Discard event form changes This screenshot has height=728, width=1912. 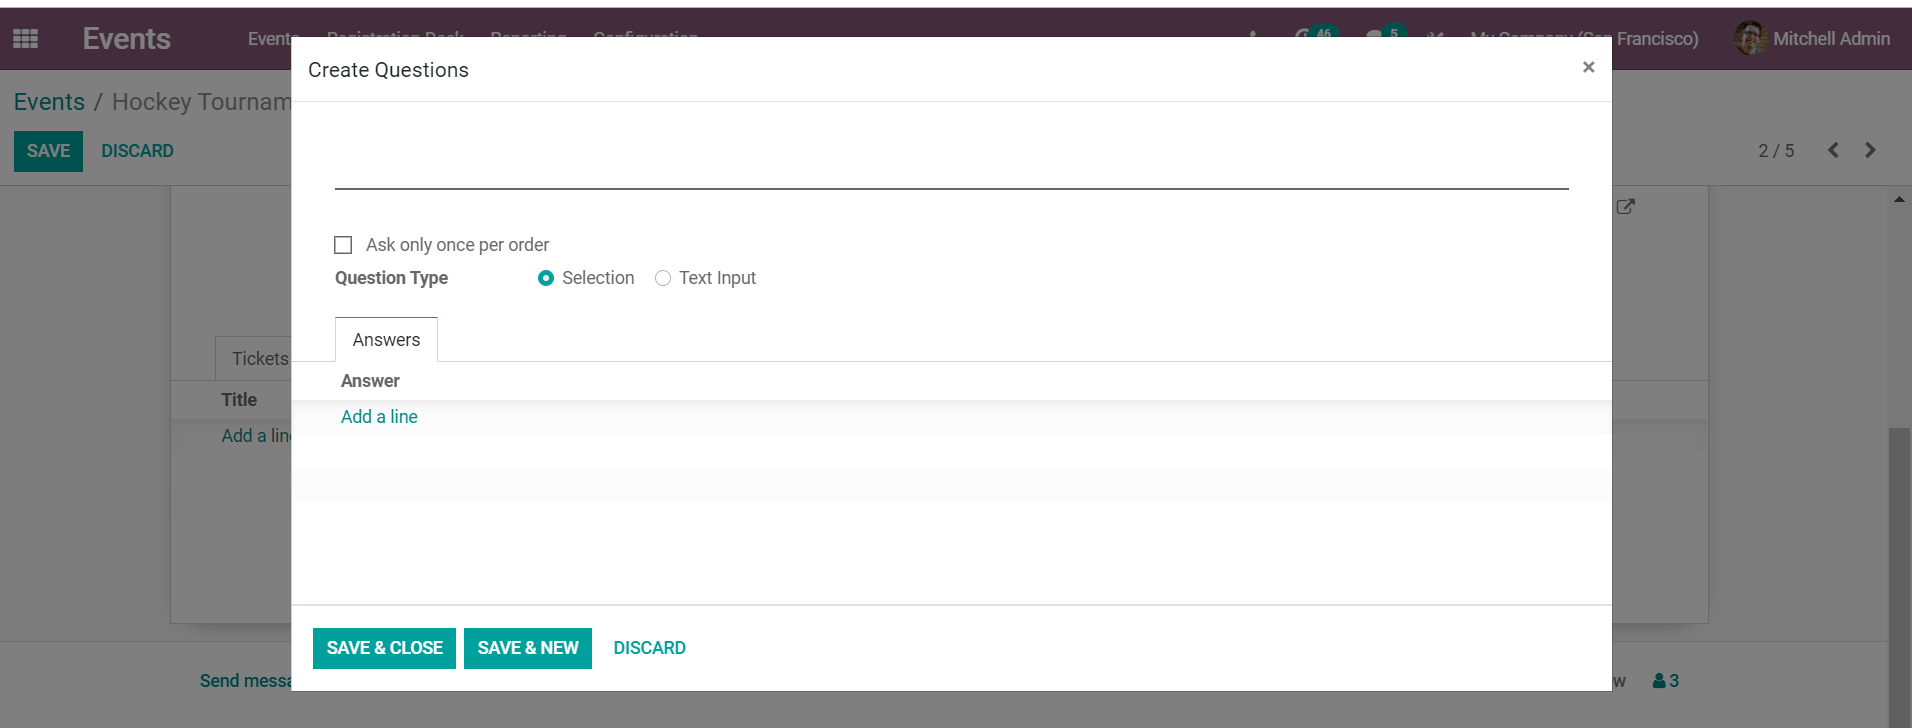pos(137,151)
